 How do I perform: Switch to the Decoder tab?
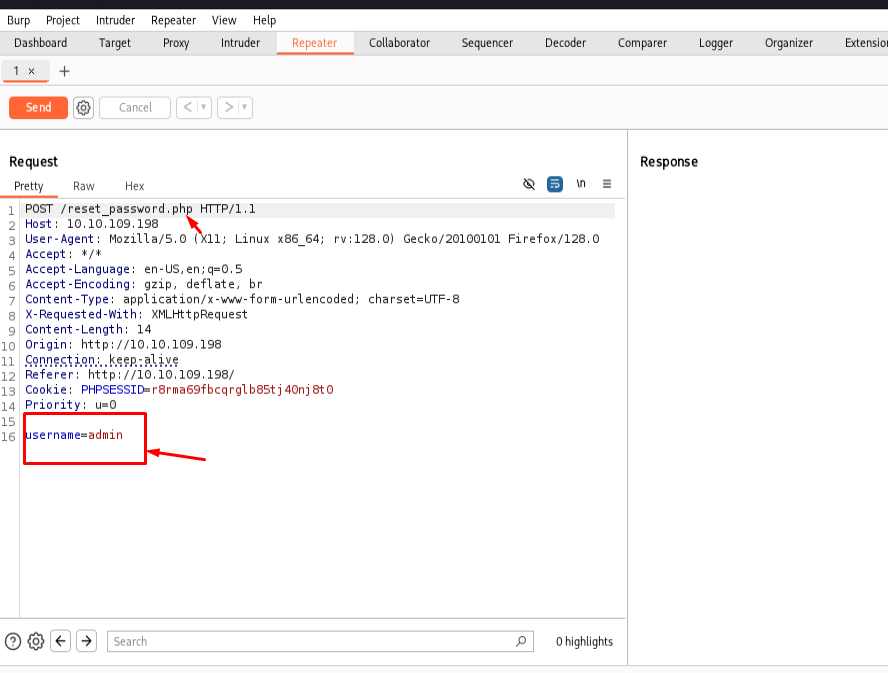pos(565,43)
